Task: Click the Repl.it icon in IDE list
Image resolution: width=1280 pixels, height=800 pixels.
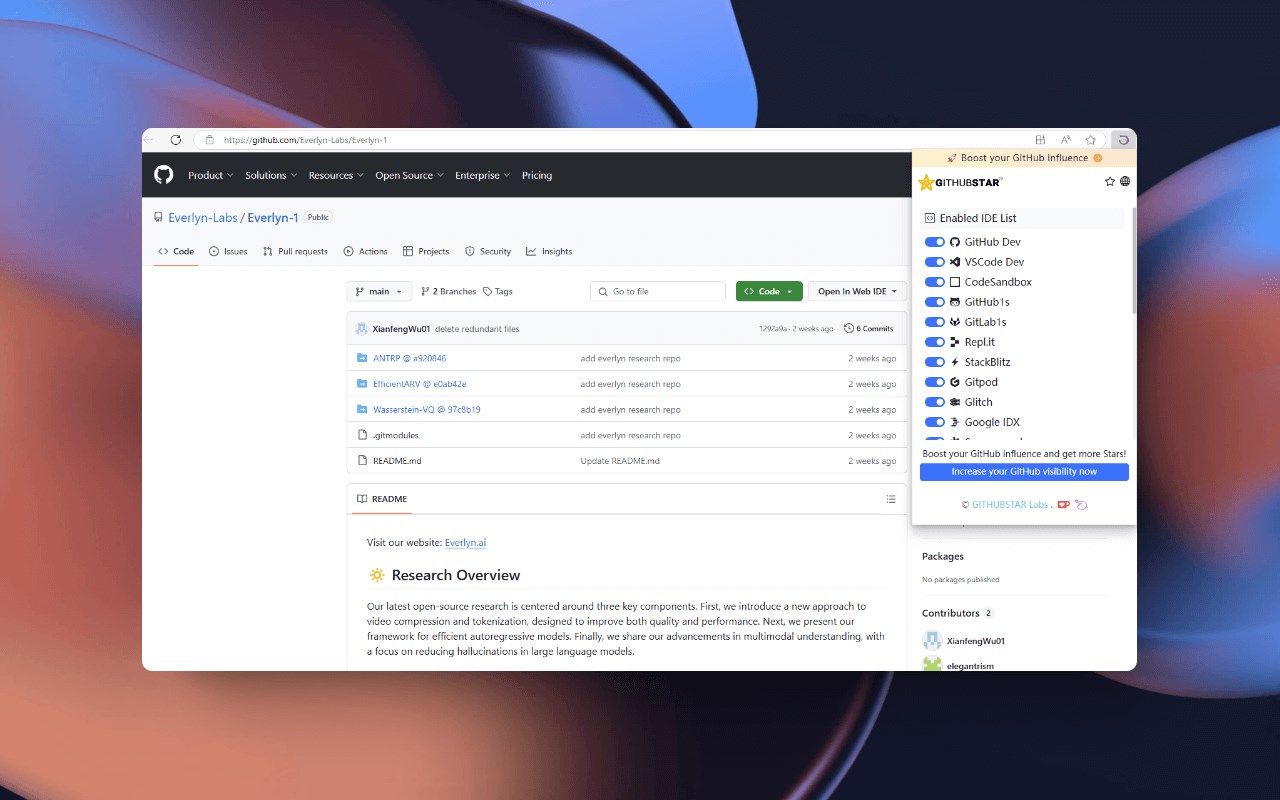Action: (x=955, y=342)
